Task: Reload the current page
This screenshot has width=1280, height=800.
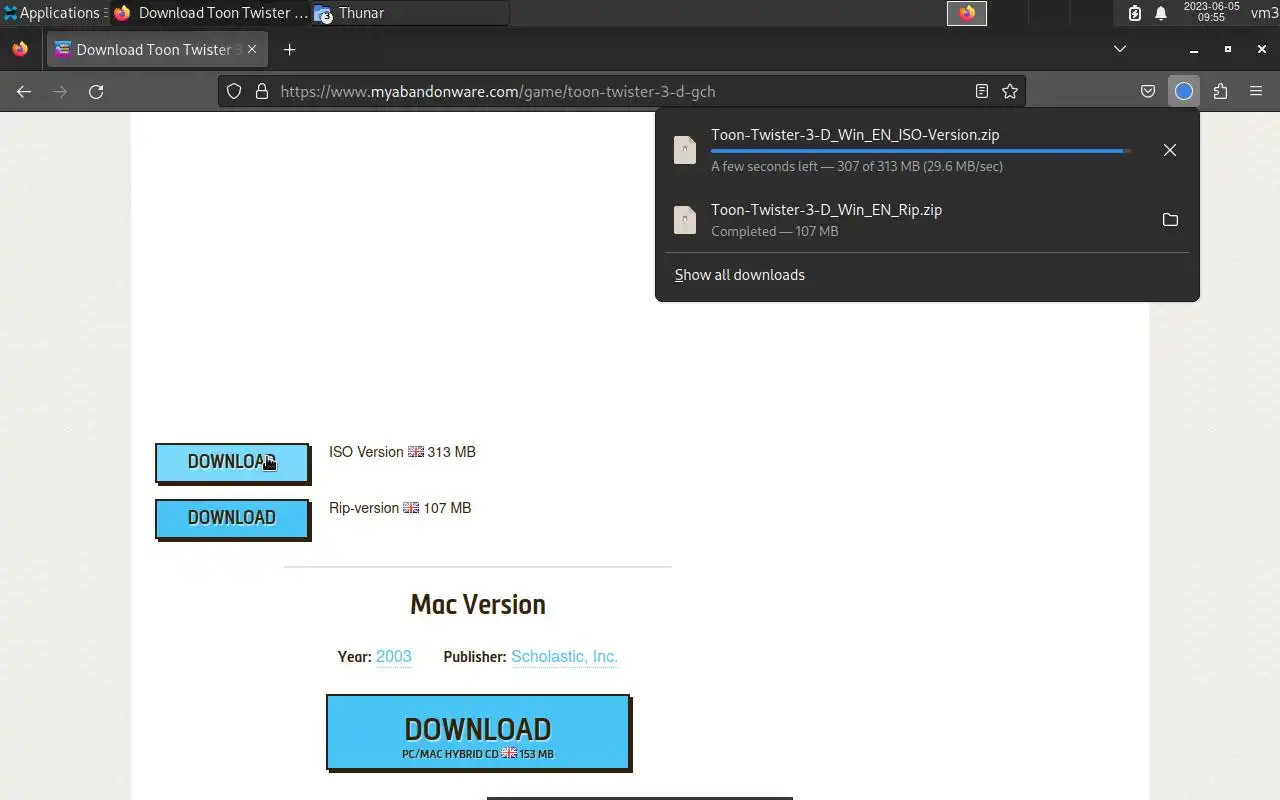Action: point(96,91)
